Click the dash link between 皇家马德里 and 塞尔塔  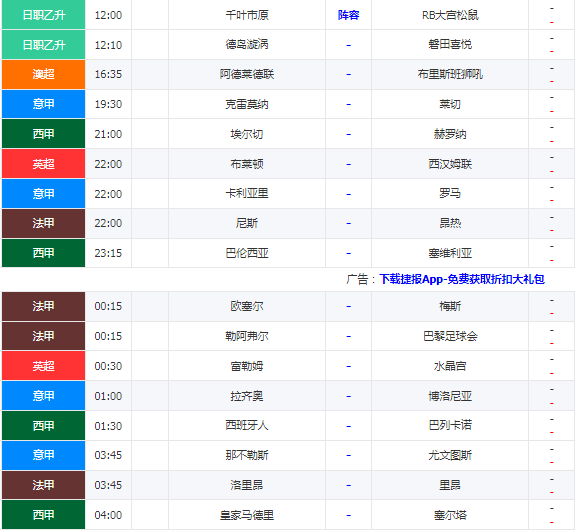(348, 516)
